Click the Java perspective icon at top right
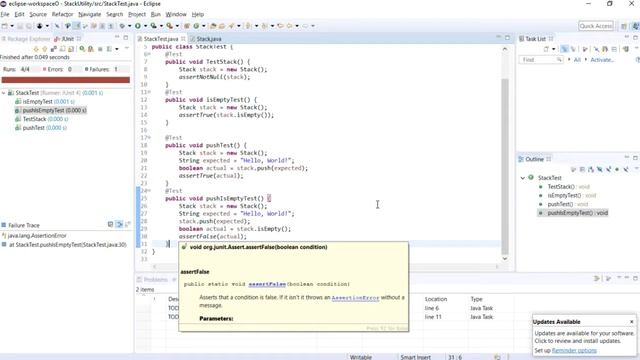640x360 pixels. tap(635, 26)
